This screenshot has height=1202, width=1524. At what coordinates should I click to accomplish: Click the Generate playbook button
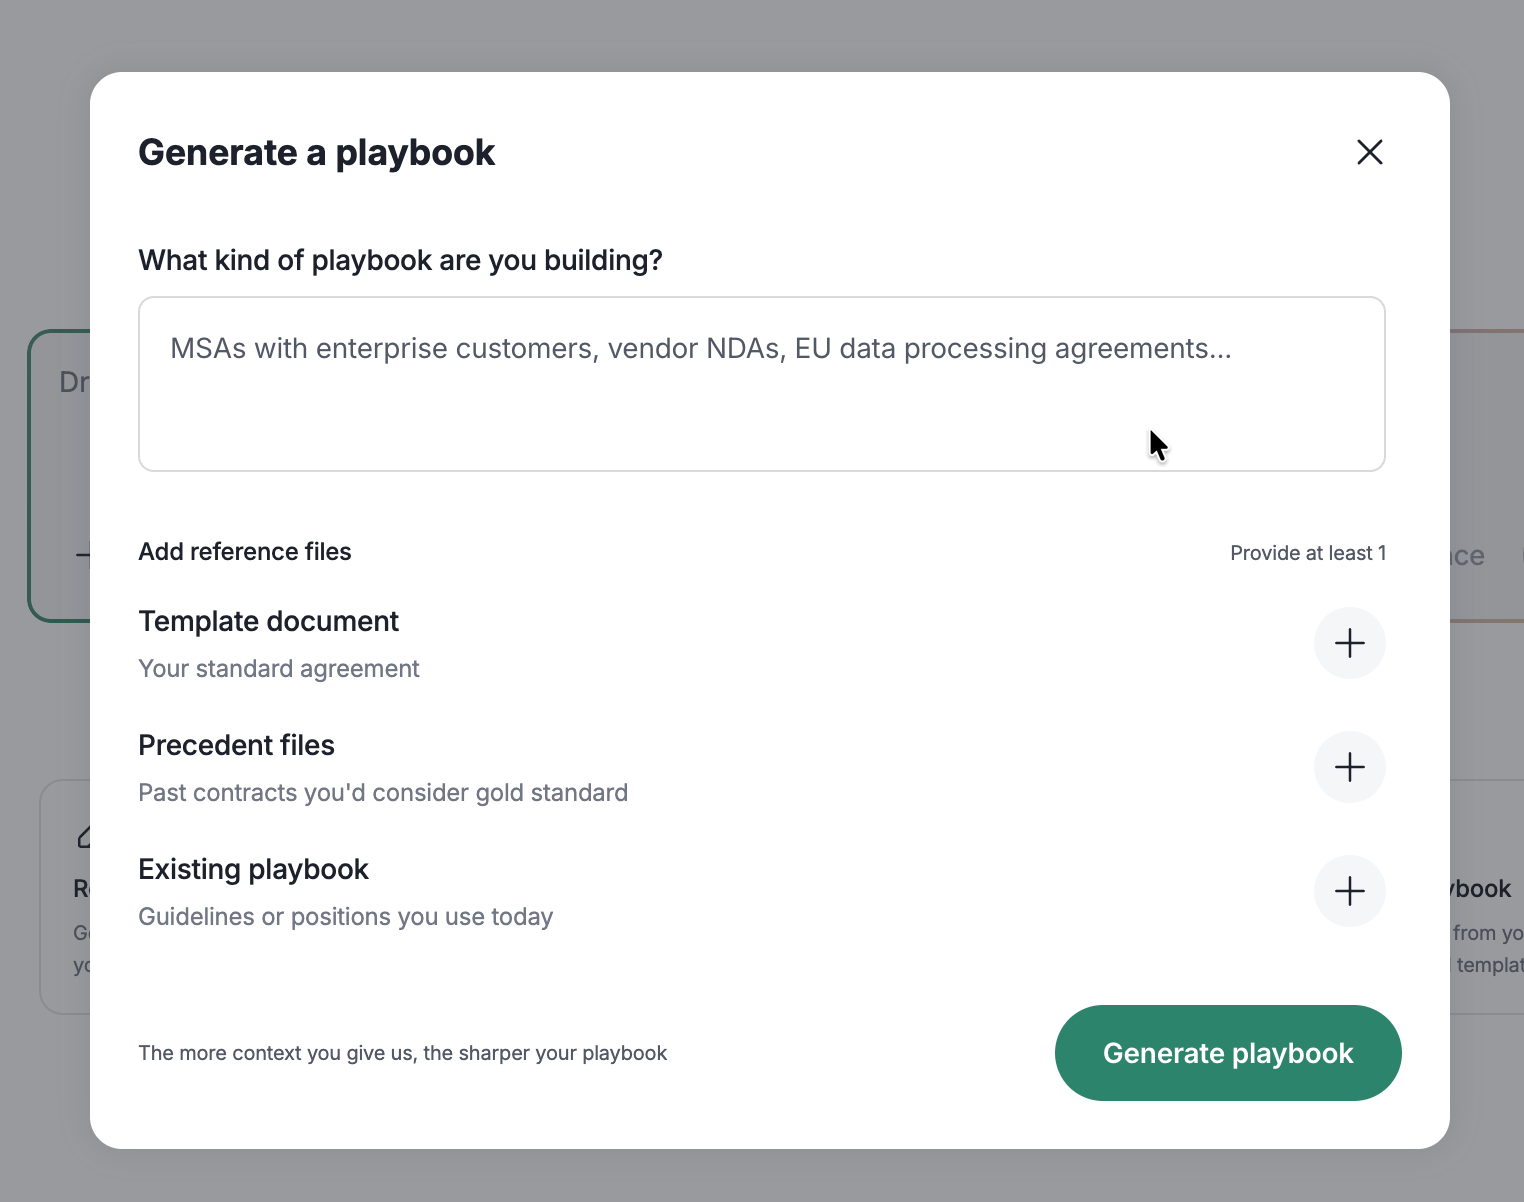[x=1228, y=1053]
